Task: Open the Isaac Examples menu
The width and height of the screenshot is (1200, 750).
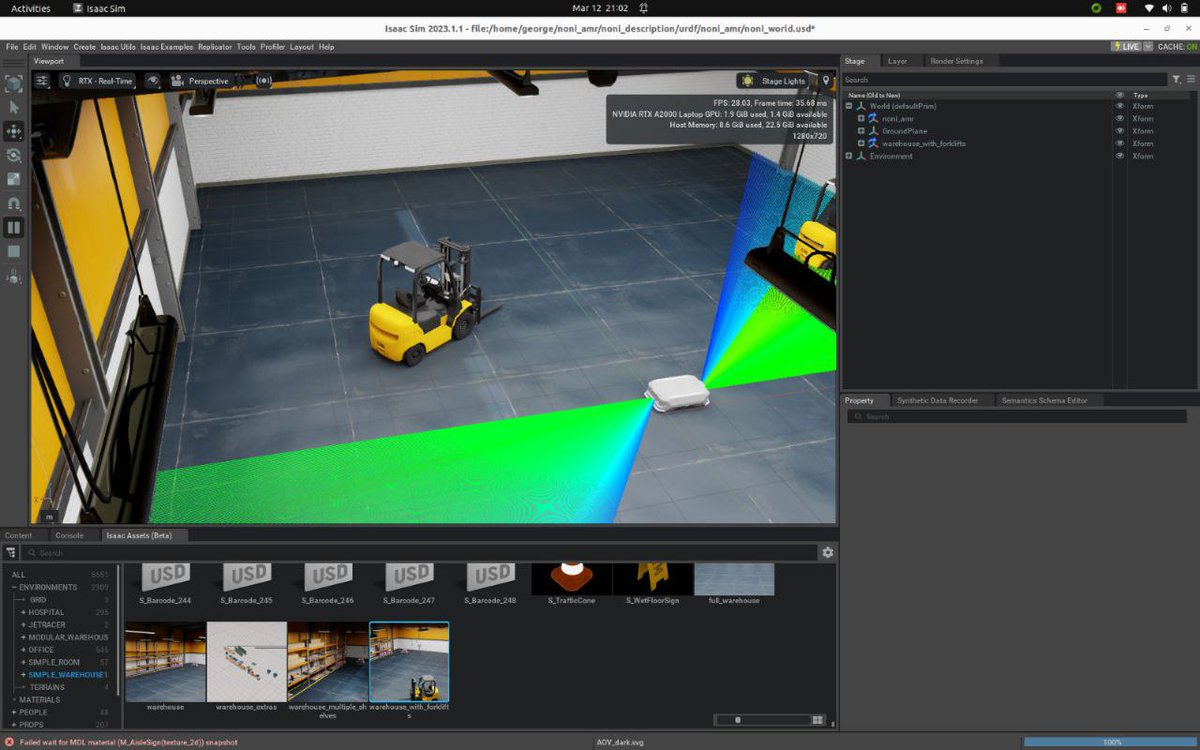Action: click(167, 47)
